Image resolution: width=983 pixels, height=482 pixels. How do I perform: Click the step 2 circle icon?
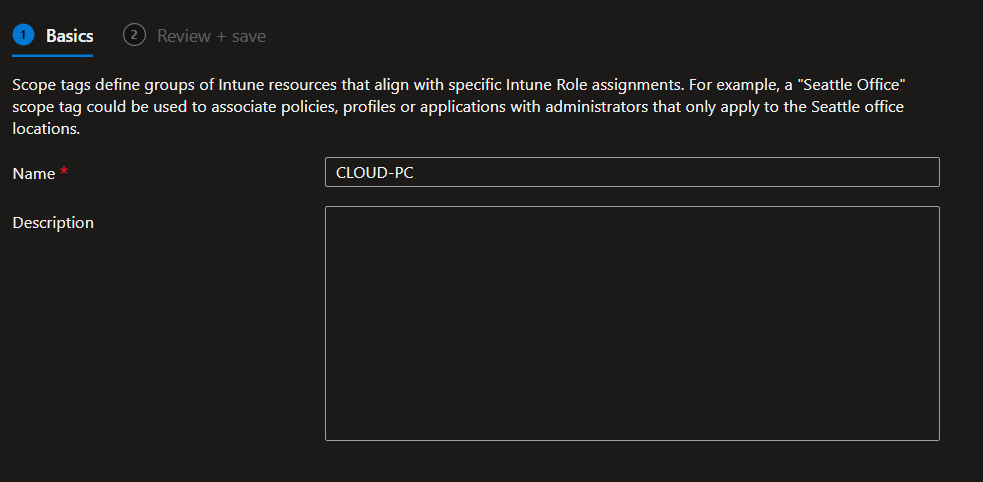133,35
